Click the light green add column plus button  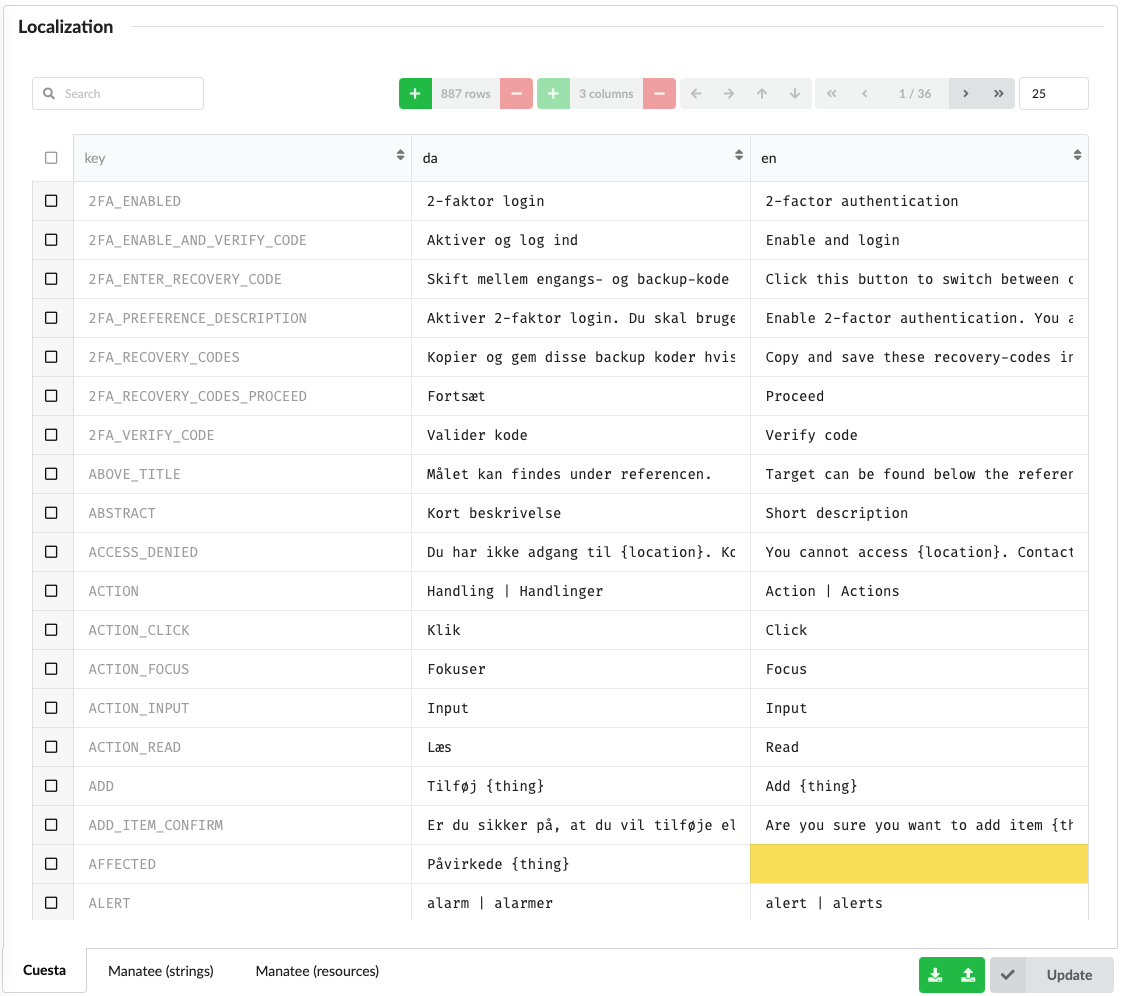(x=553, y=94)
